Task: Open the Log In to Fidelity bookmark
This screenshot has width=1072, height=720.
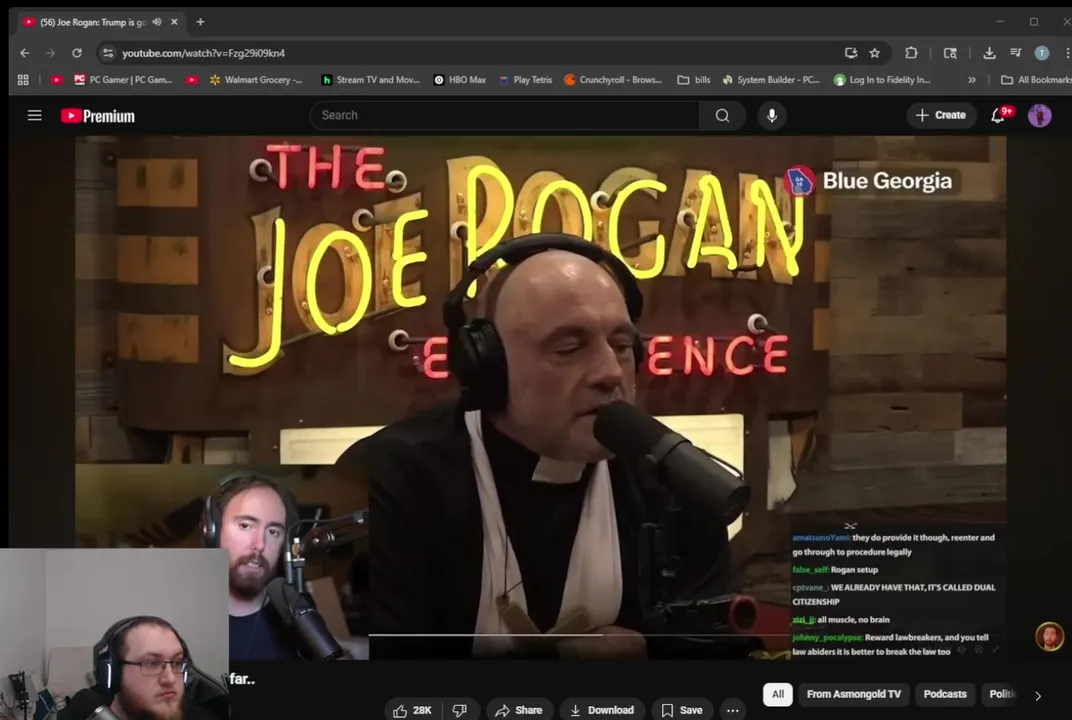Action: (x=882, y=80)
